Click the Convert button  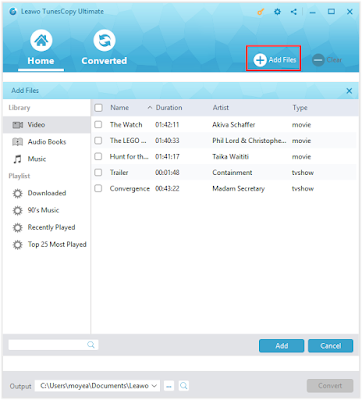coord(330,386)
